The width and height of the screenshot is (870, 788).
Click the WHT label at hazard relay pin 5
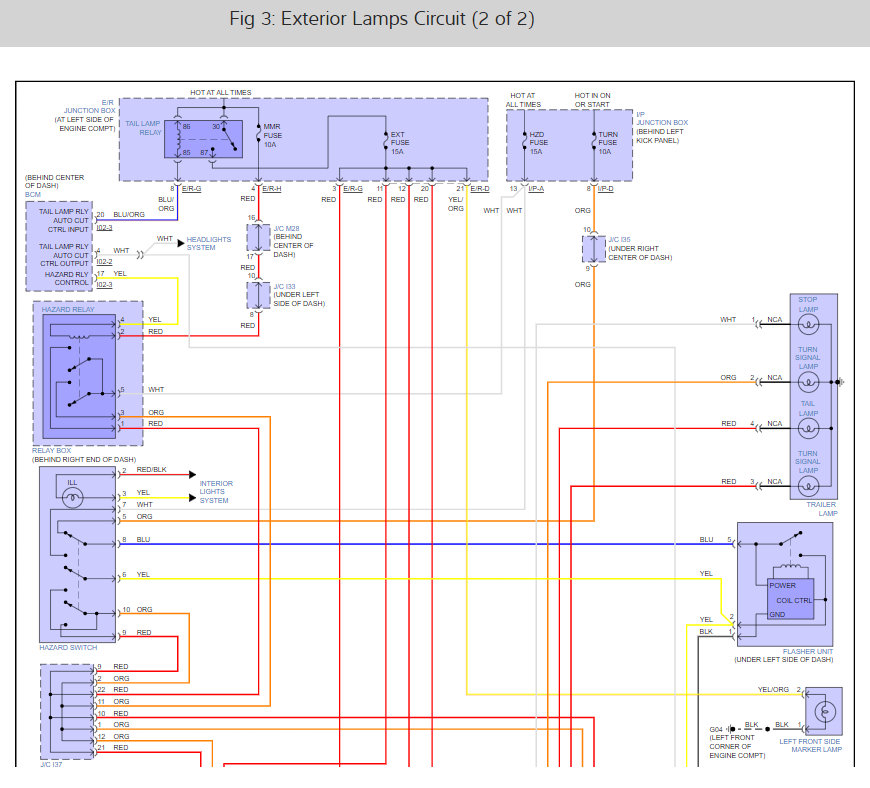click(x=156, y=390)
